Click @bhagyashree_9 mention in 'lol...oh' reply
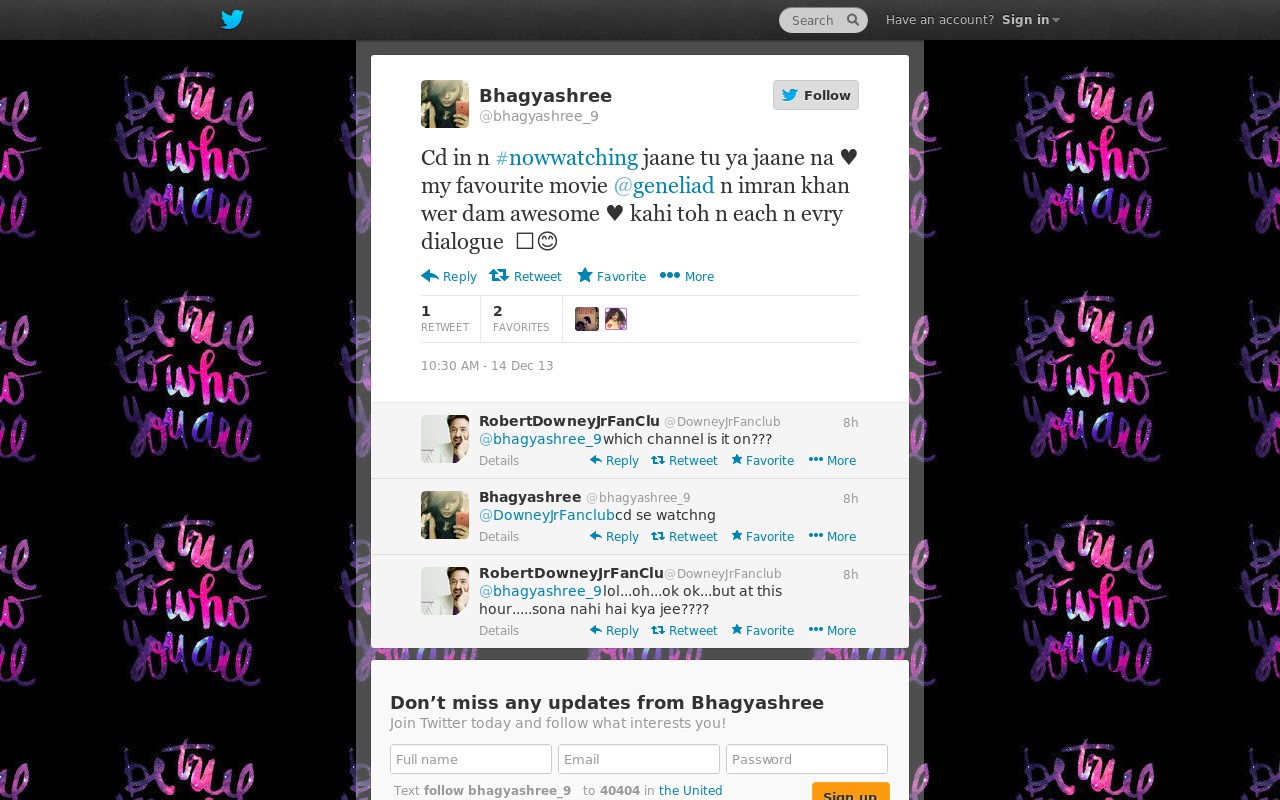 pos(540,591)
